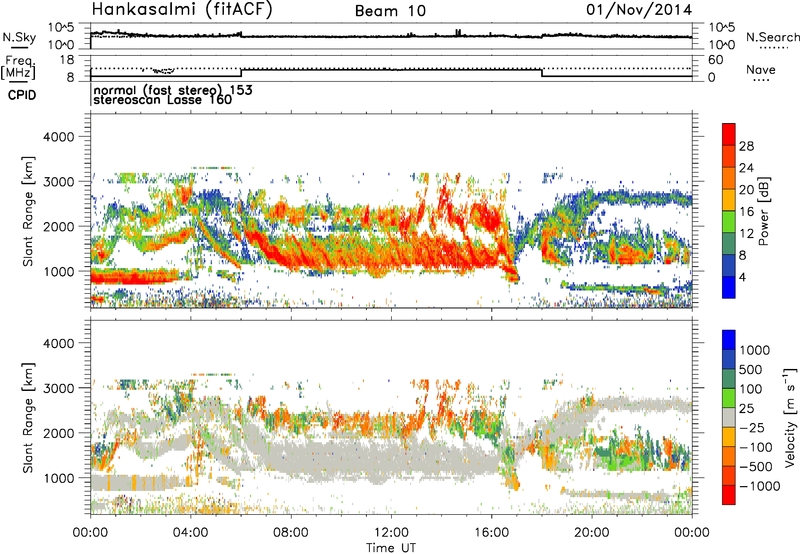Click the sky noise trace panel

pos(391,36)
